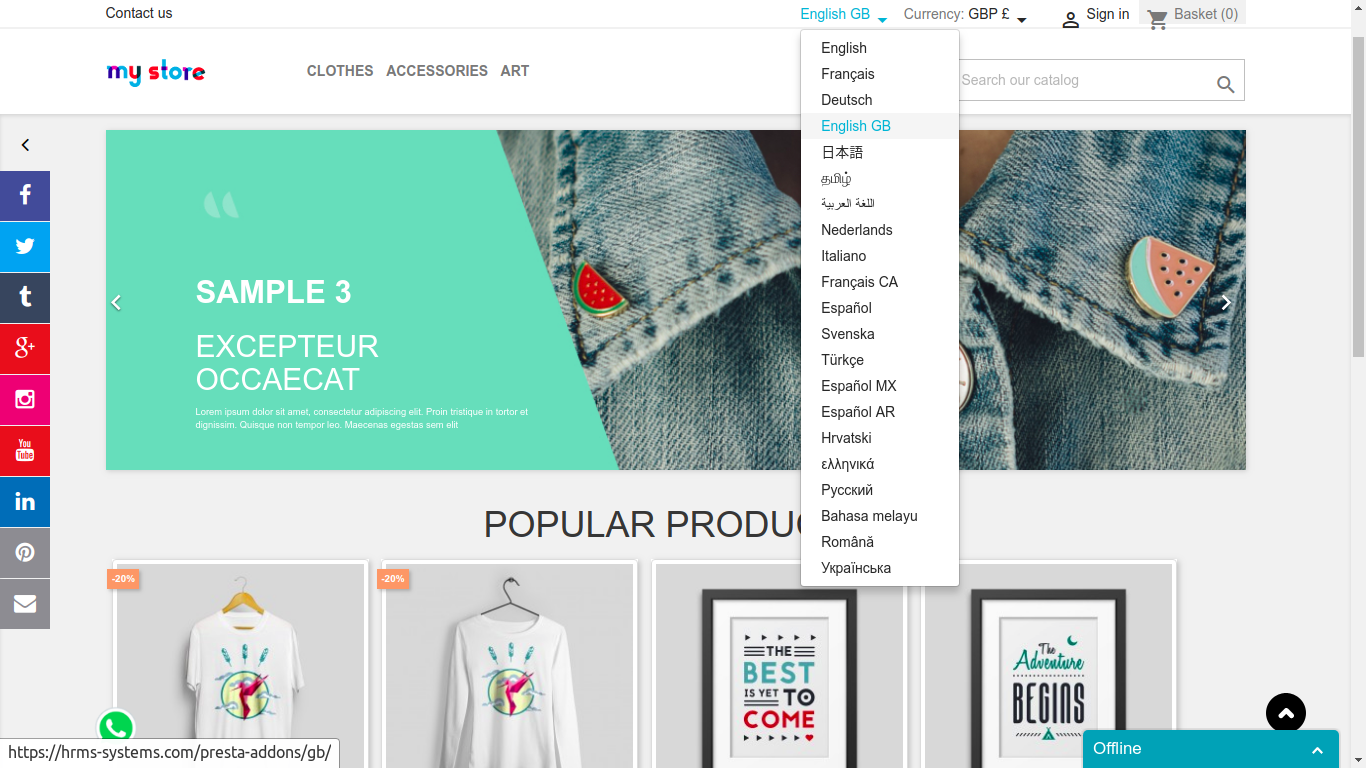Choose the Tamil language option
This screenshot has height=768, width=1366.
point(880,178)
